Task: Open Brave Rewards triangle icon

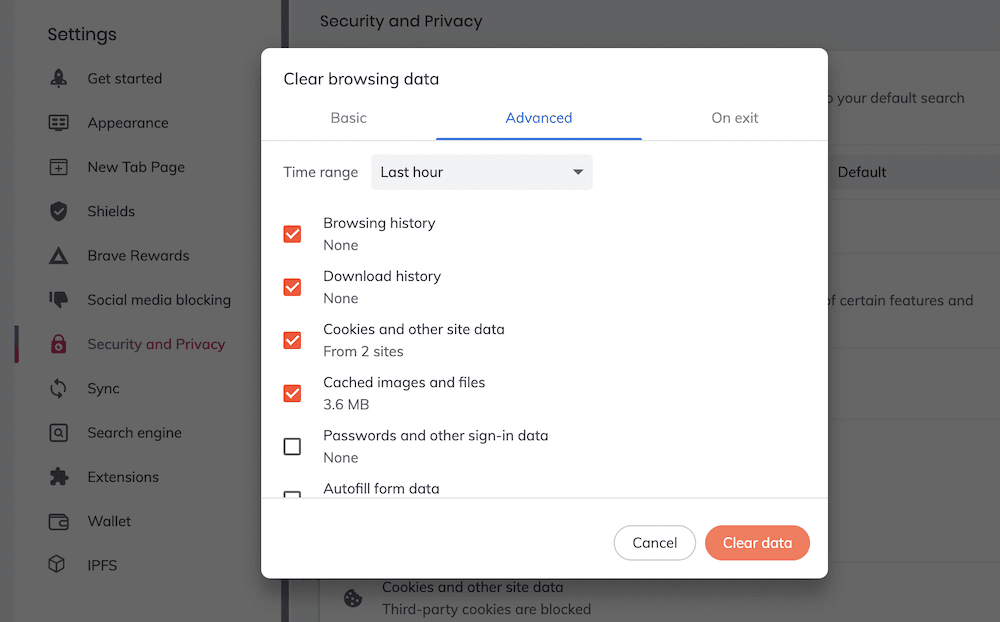Action: pyautogui.click(x=59, y=256)
